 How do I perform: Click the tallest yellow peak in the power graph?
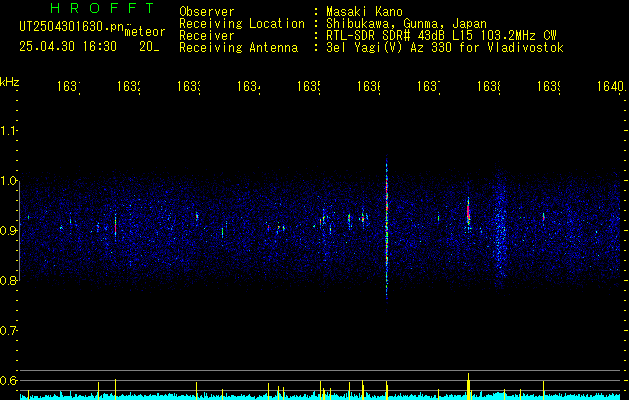(x=468, y=386)
